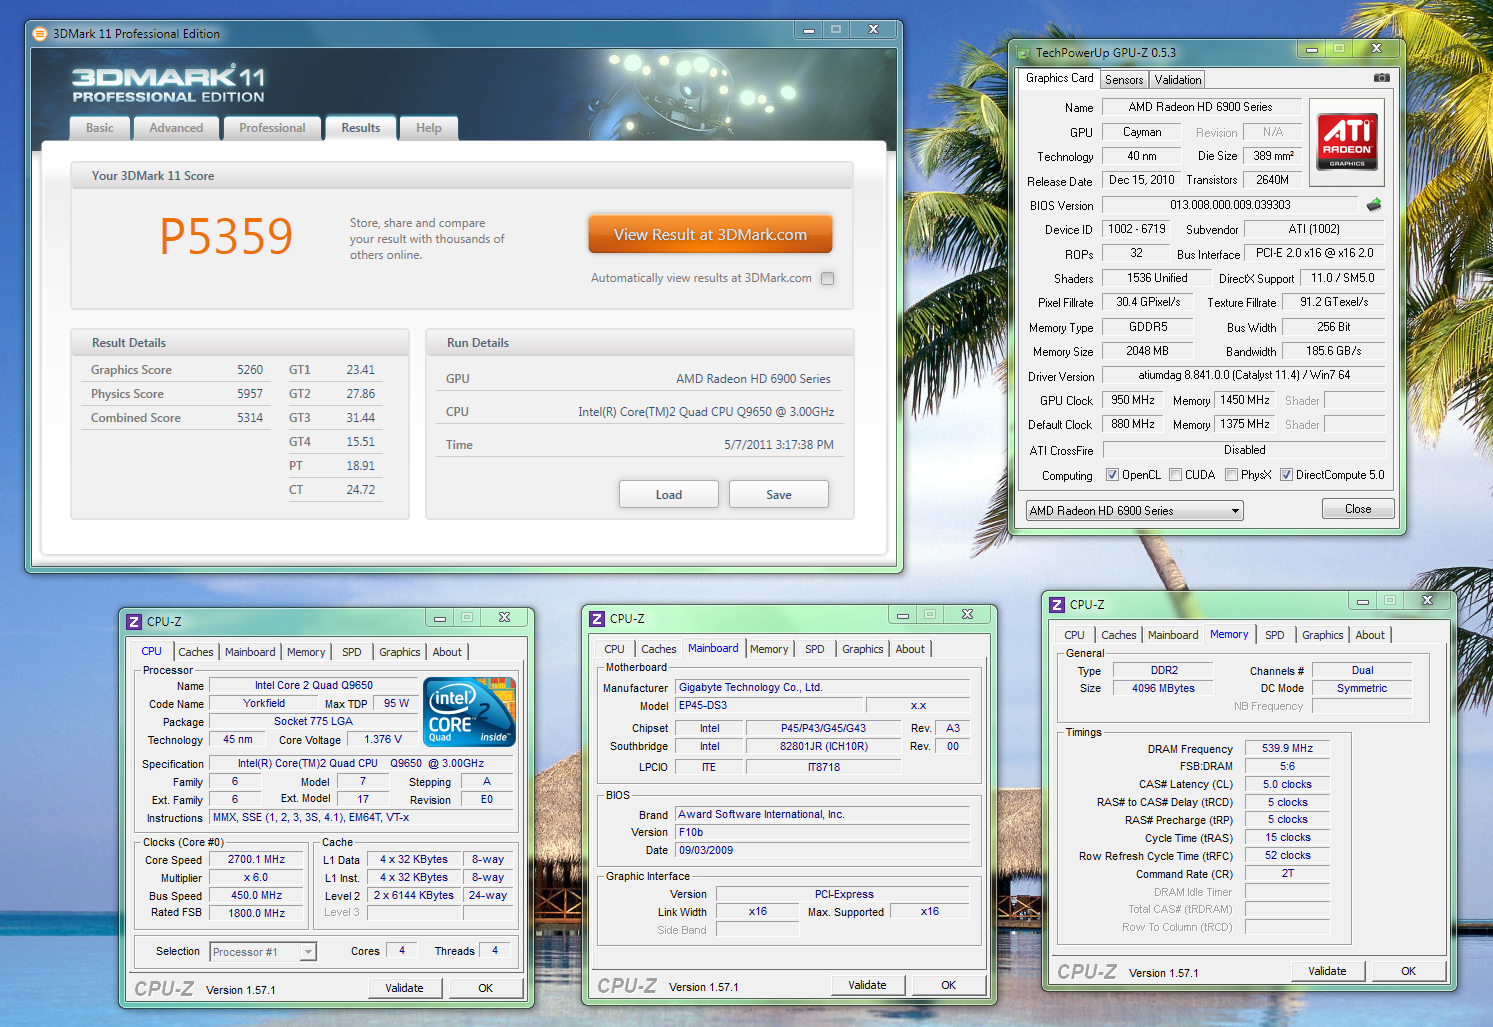This screenshot has height=1027, width=1493.
Task: Open About tab in the CPU-Z CPU window
Action: coord(447,652)
